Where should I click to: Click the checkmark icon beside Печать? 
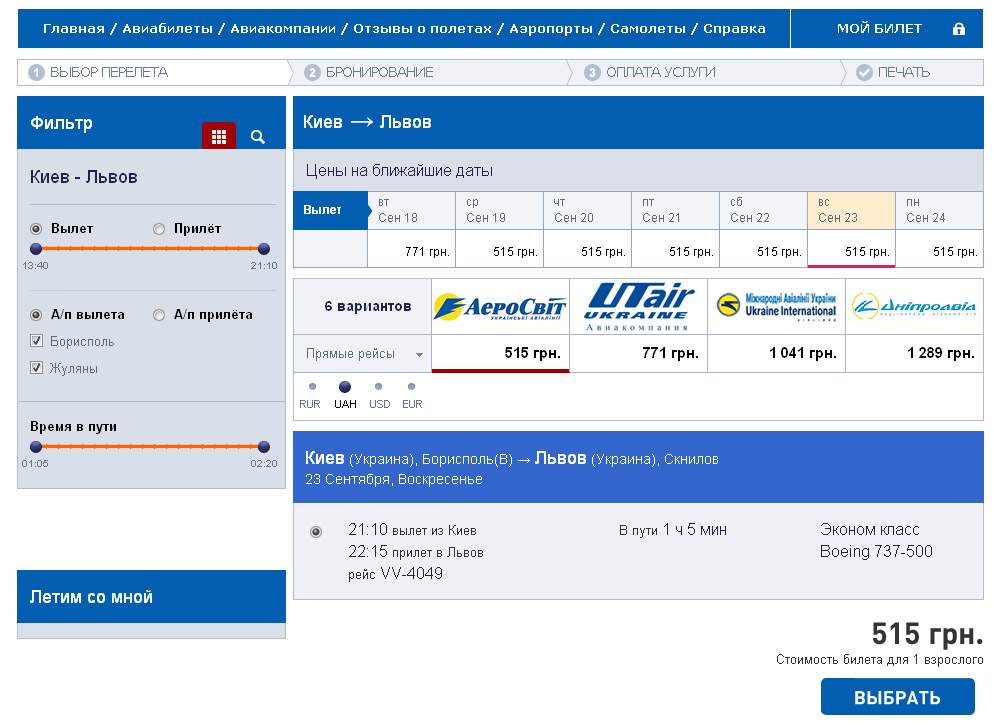[864, 72]
